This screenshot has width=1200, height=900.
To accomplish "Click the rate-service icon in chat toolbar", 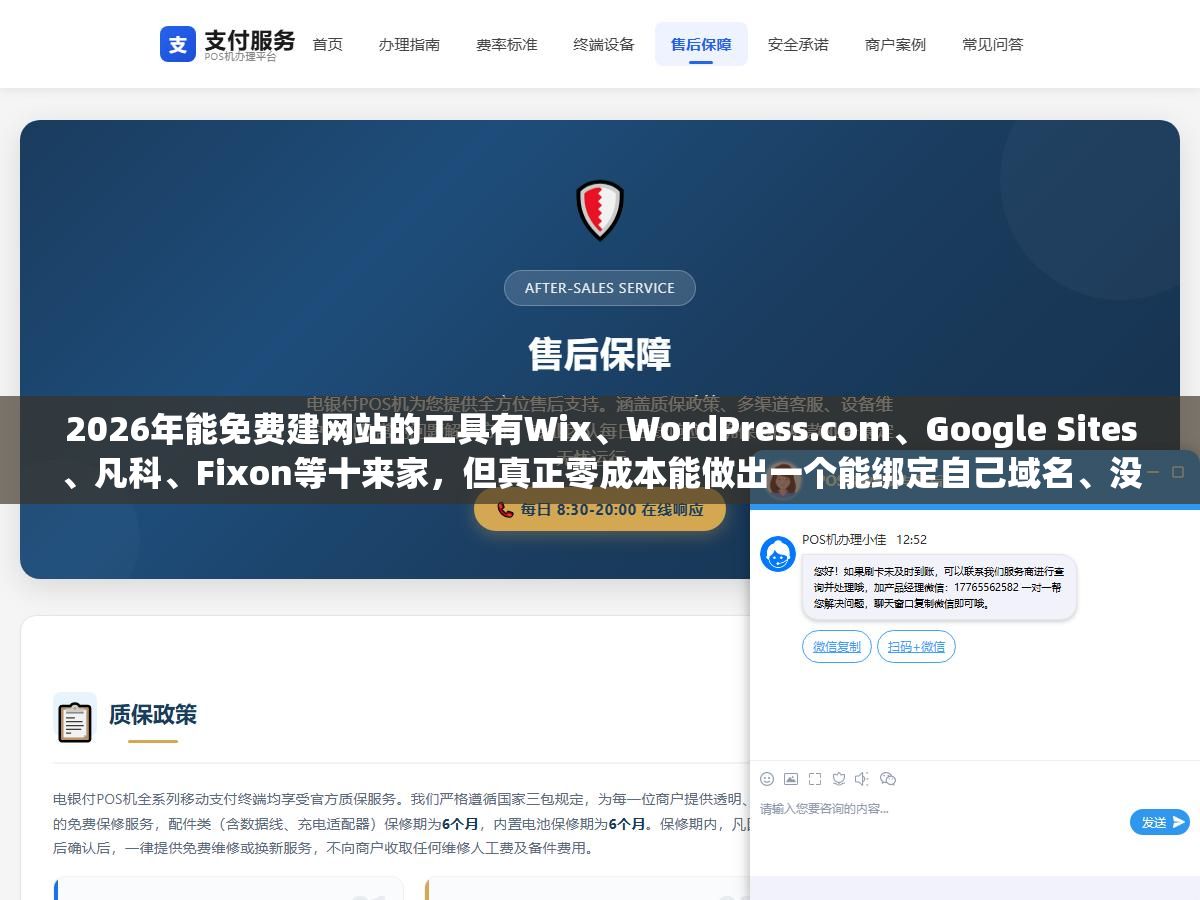I will tap(839, 779).
